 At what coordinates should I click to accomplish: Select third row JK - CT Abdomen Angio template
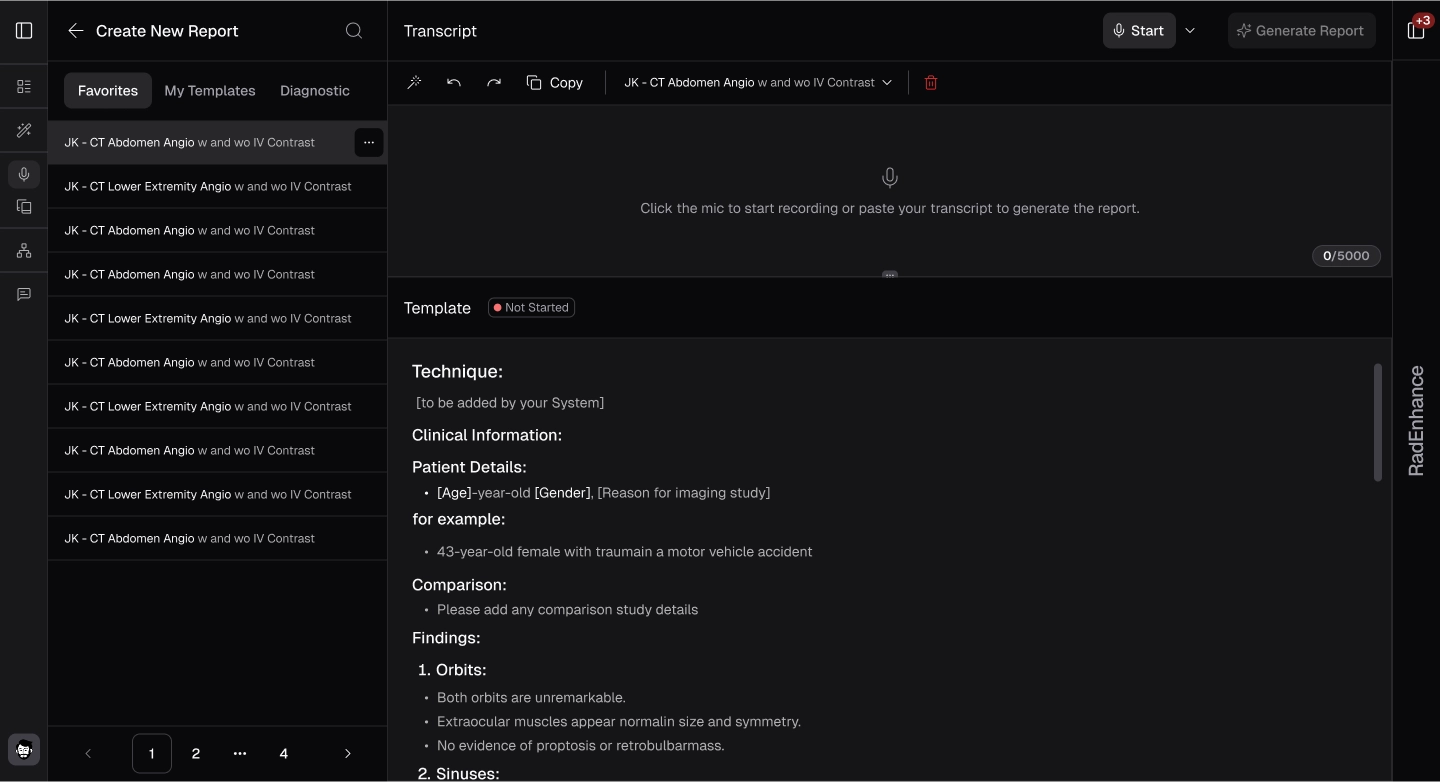217,231
